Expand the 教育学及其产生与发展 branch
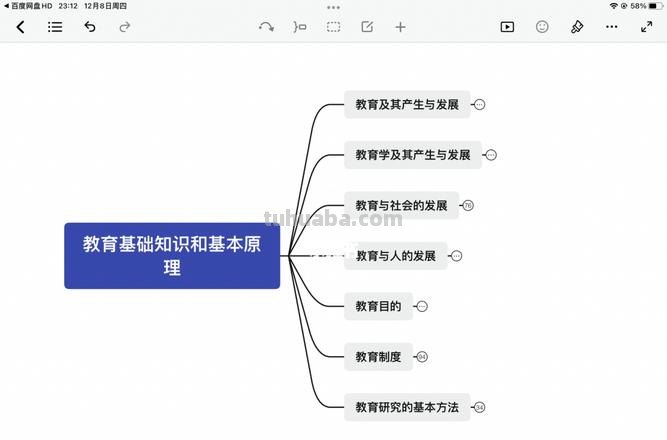 tap(491, 155)
